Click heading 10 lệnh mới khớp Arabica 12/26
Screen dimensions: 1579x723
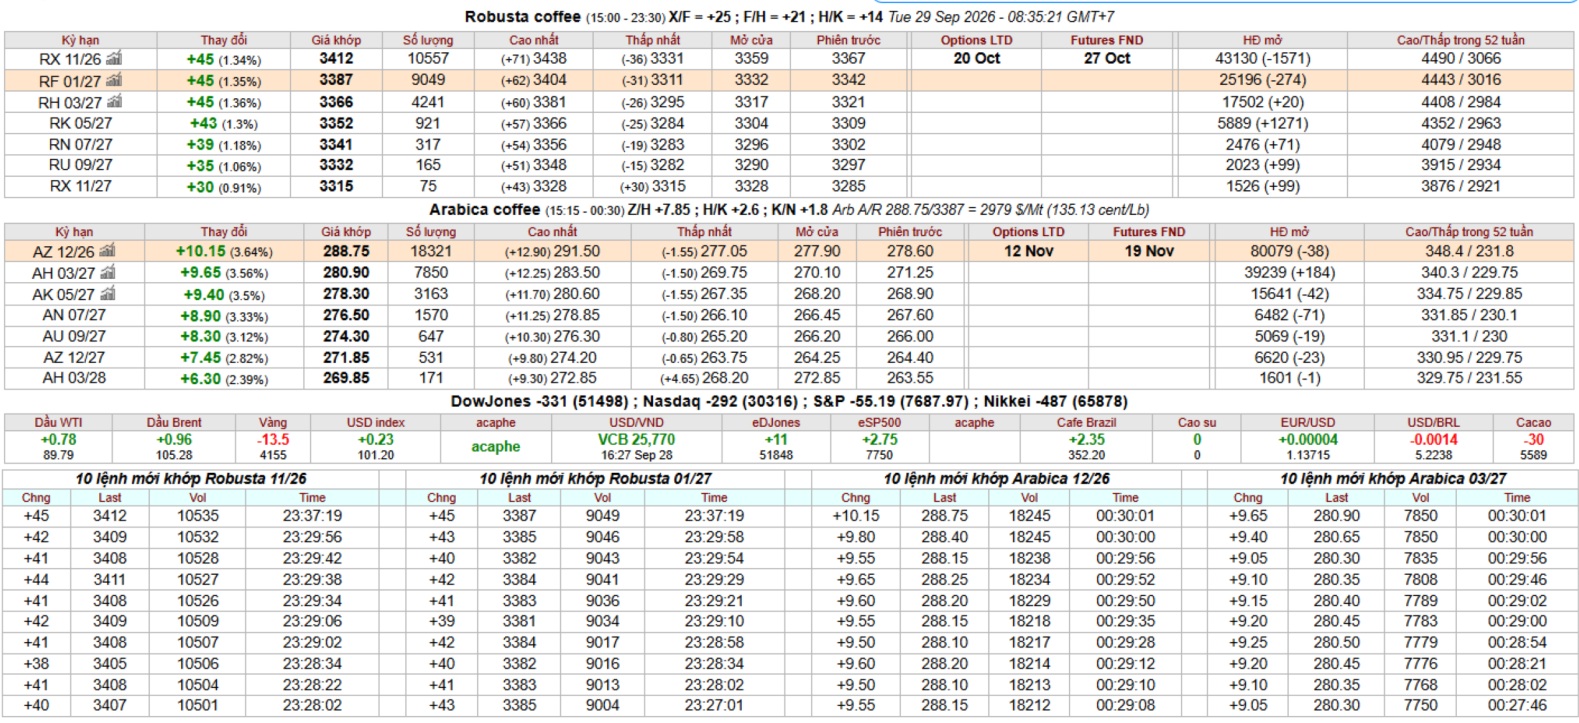(x=997, y=479)
